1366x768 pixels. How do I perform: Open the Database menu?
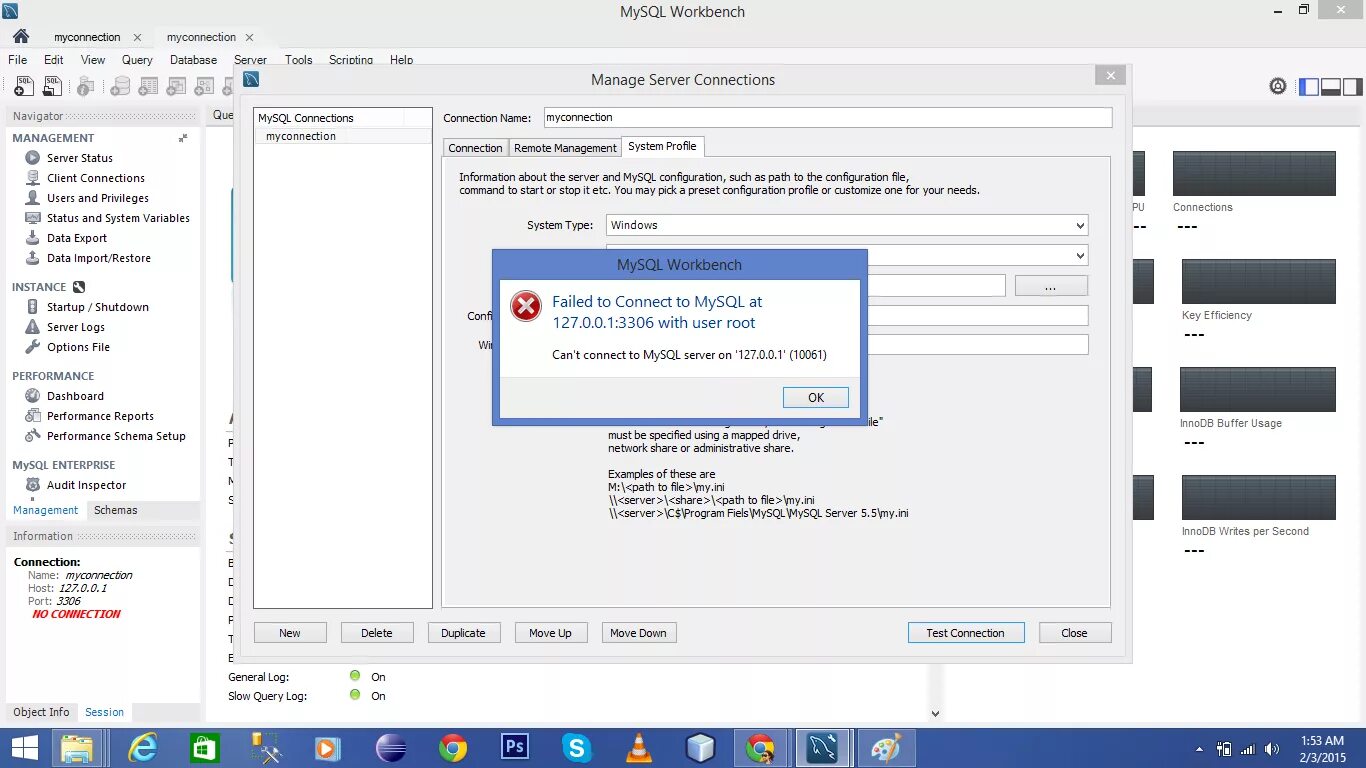click(193, 60)
